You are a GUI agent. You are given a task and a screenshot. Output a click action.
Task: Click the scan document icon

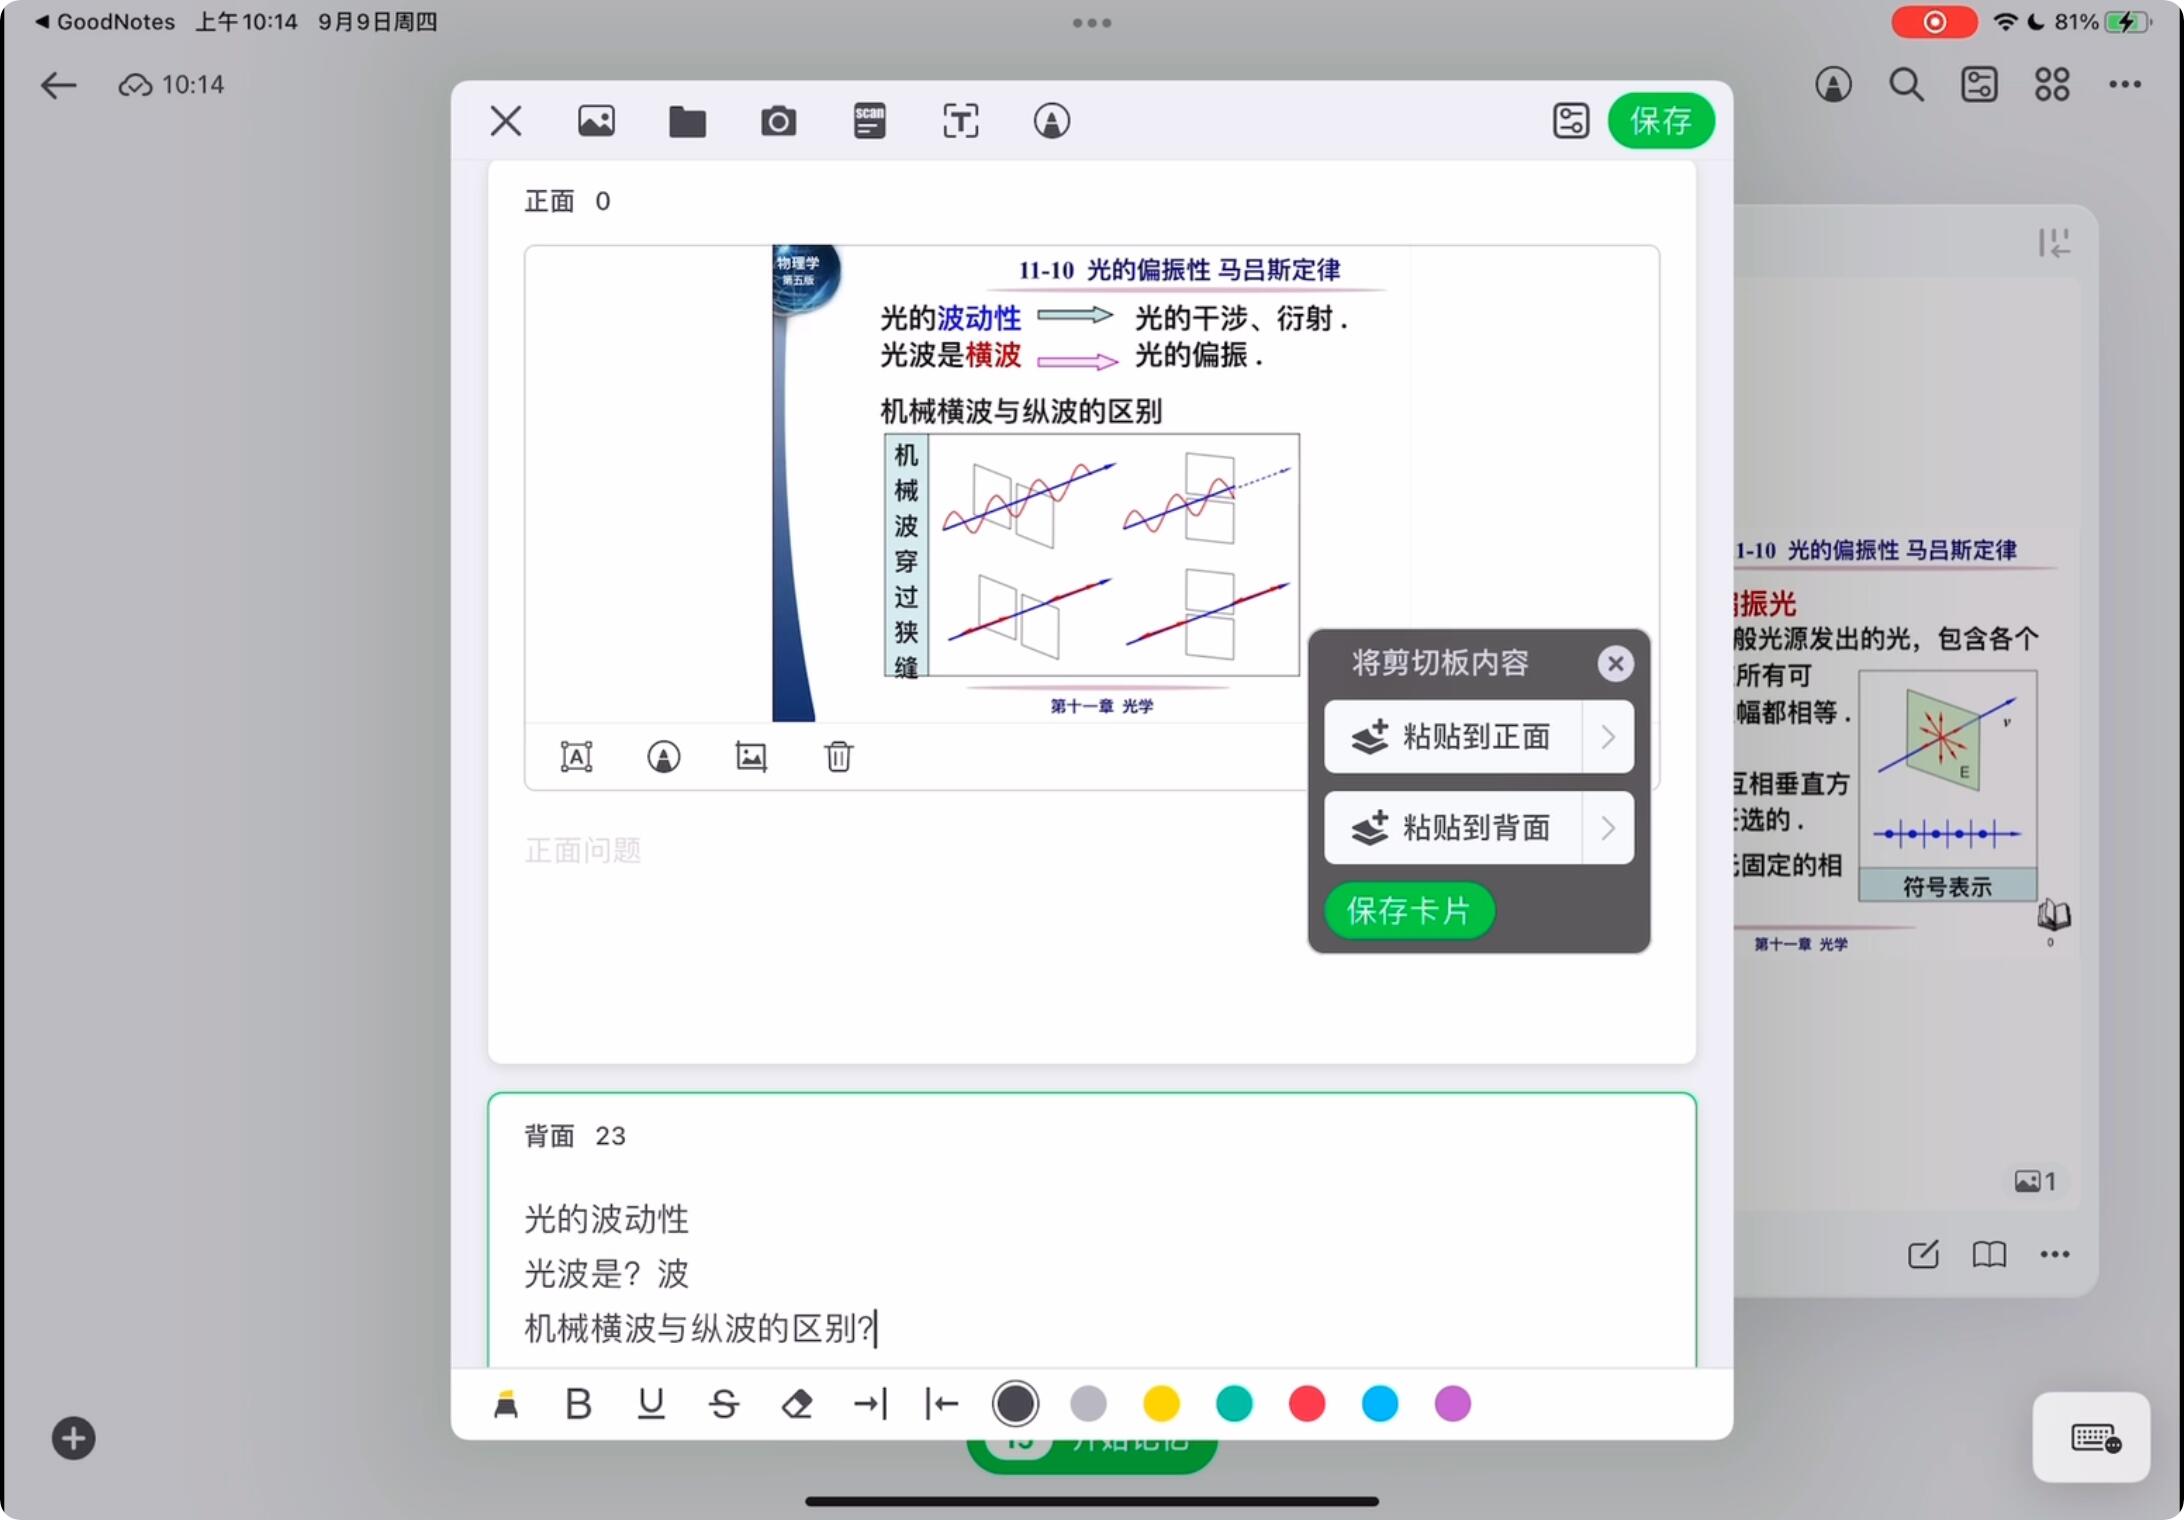pyautogui.click(x=869, y=122)
